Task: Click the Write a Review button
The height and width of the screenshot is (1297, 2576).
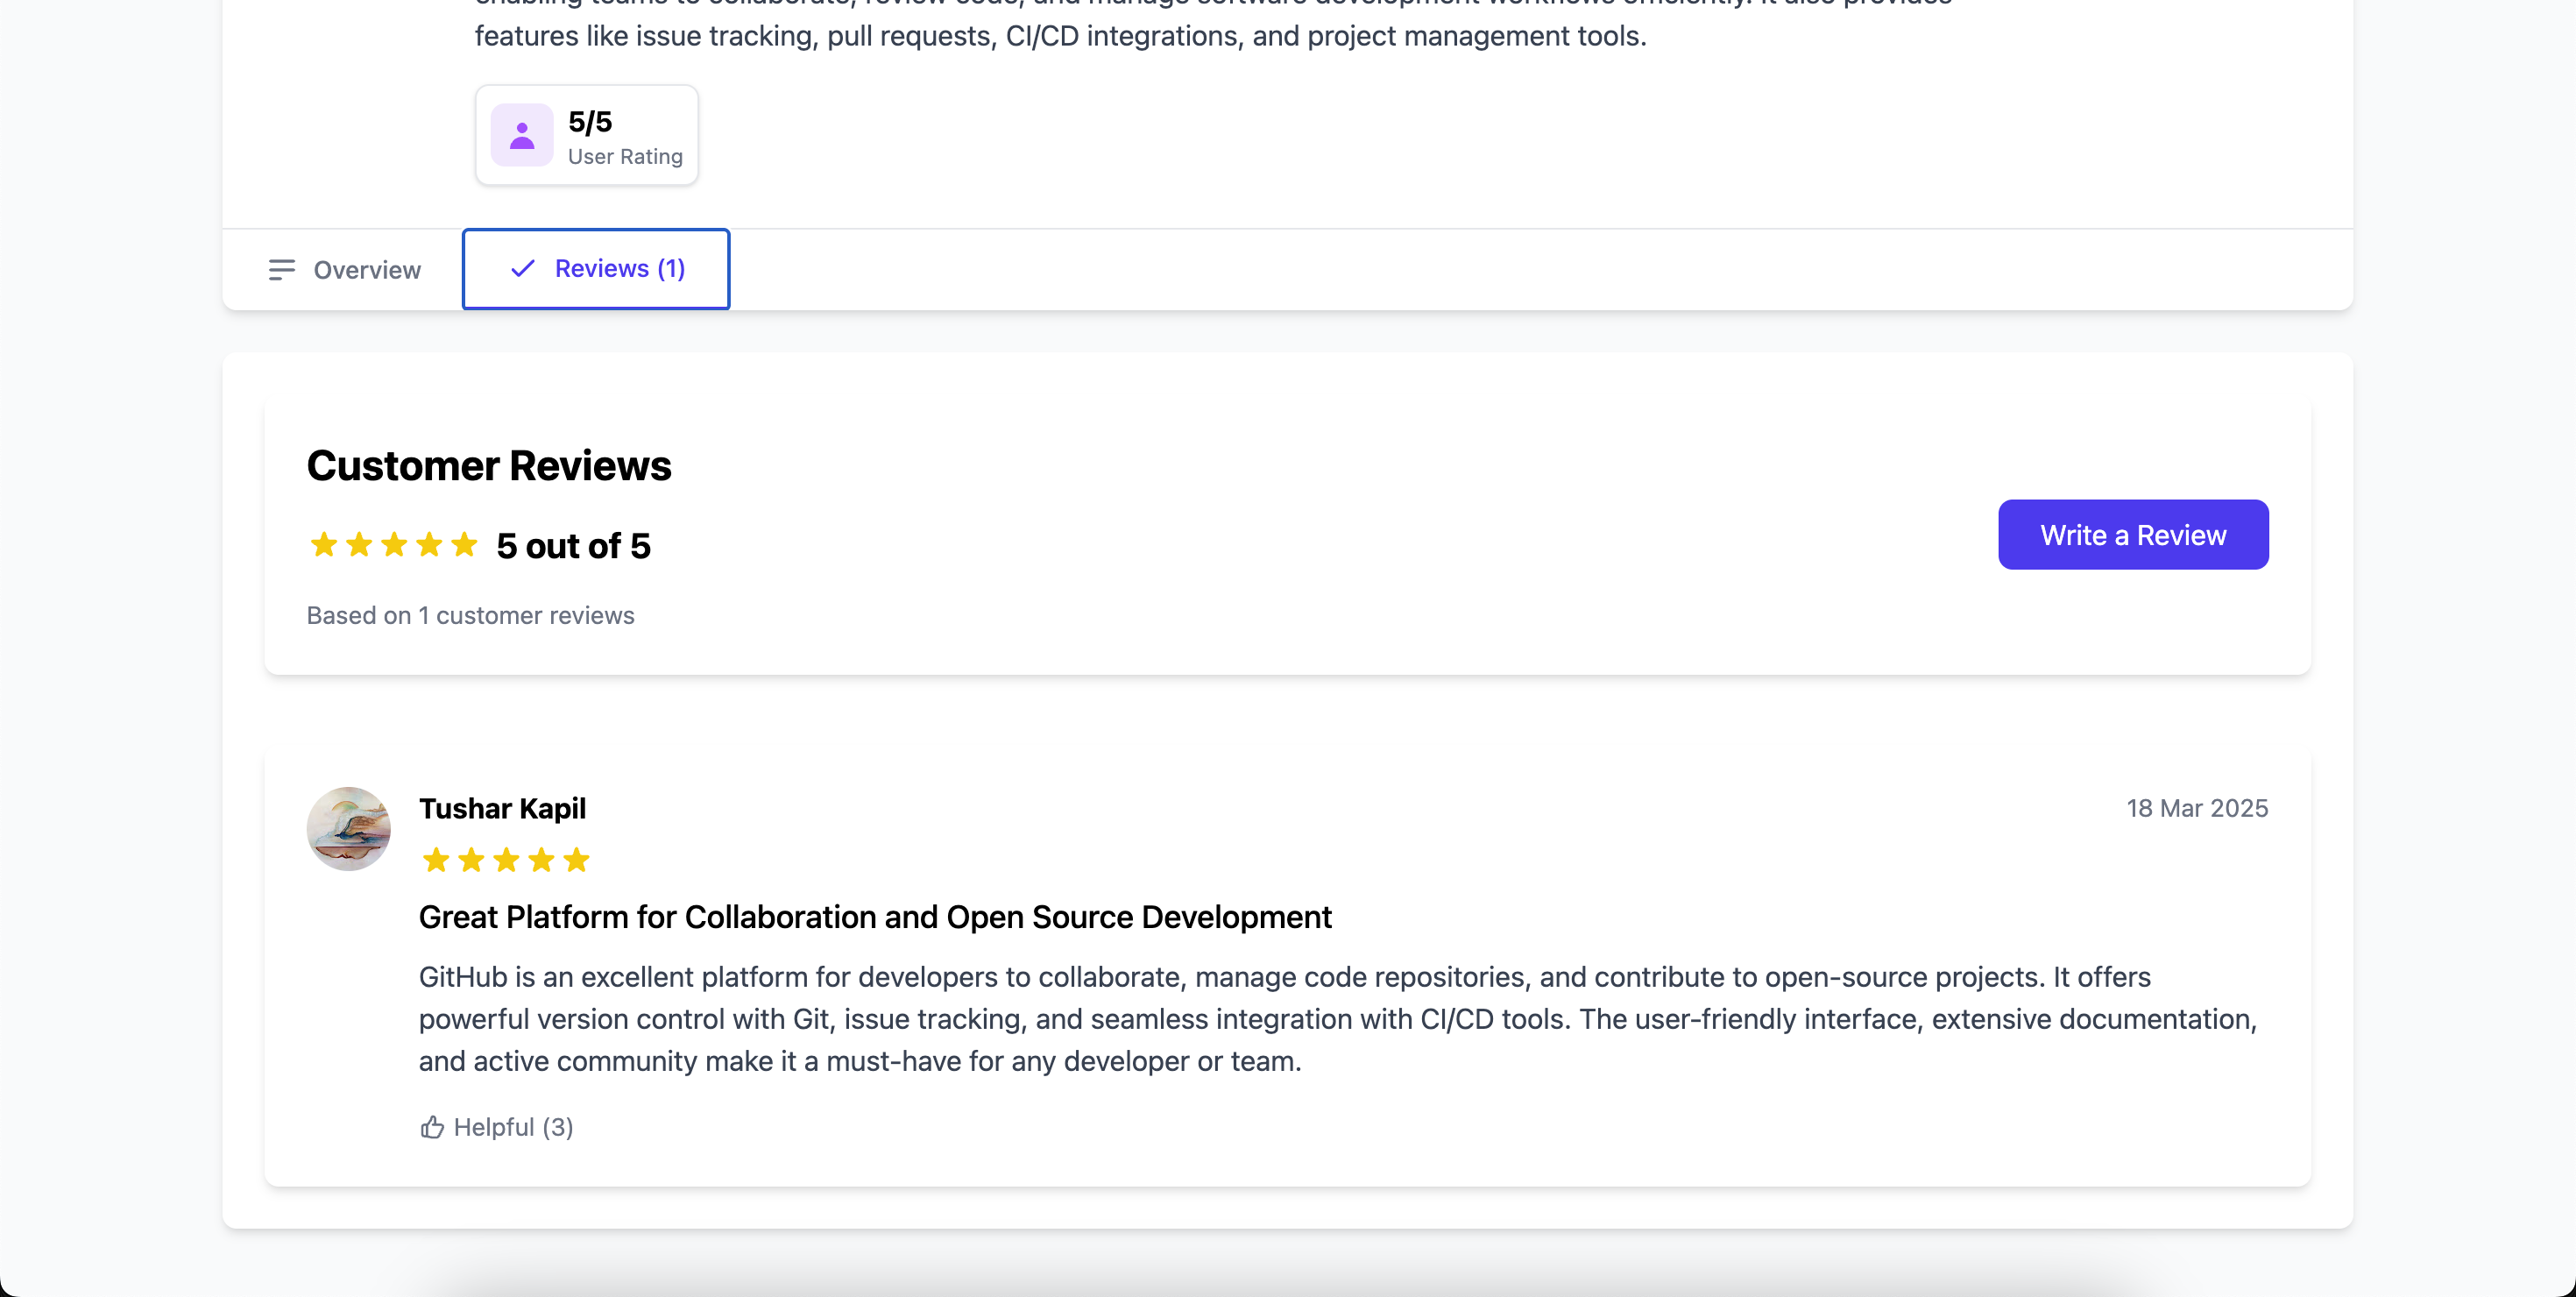Action: pos(2133,535)
